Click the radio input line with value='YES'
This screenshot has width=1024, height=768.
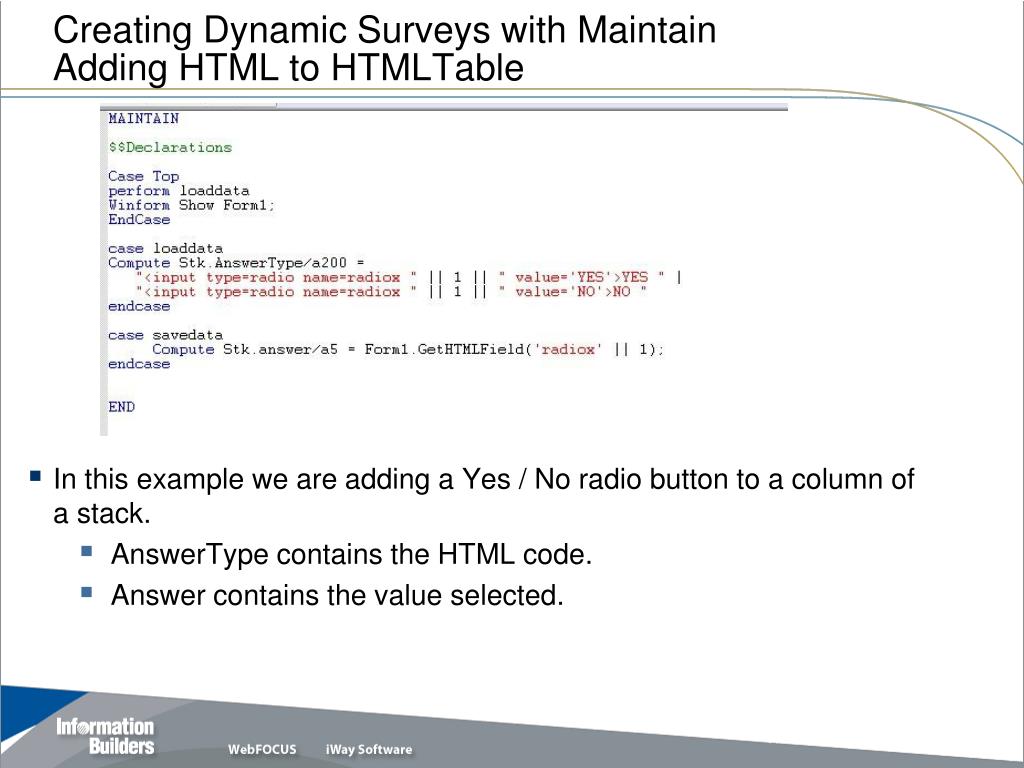point(409,277)
